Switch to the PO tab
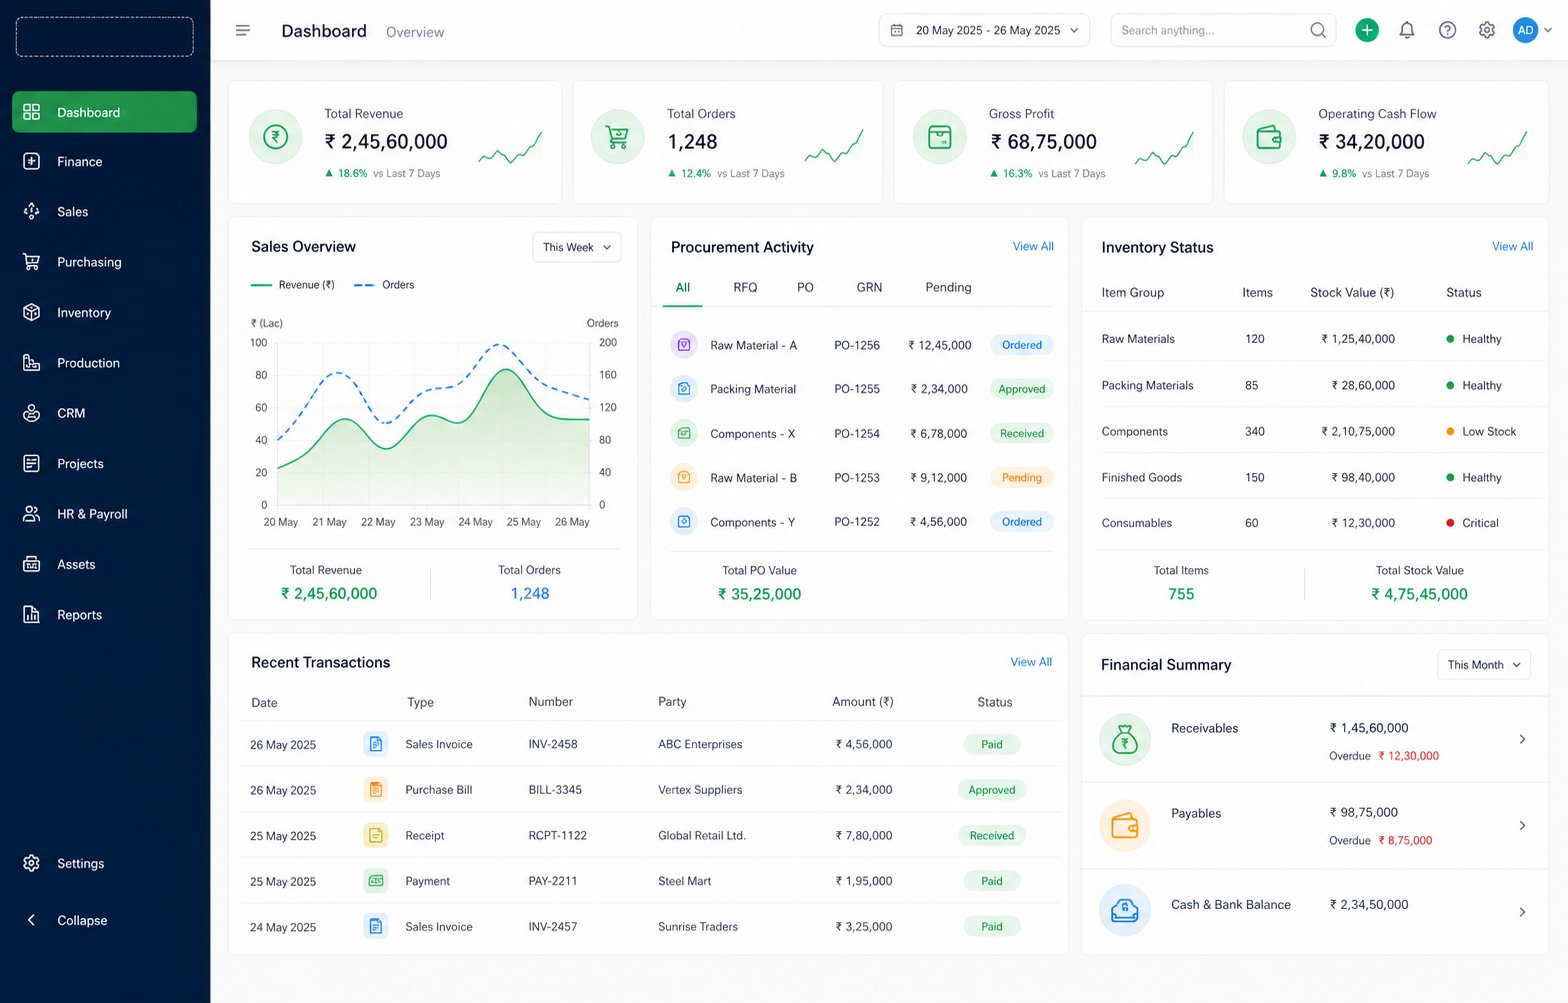The image size is (1568, 1003). click(x=805, y=287)
